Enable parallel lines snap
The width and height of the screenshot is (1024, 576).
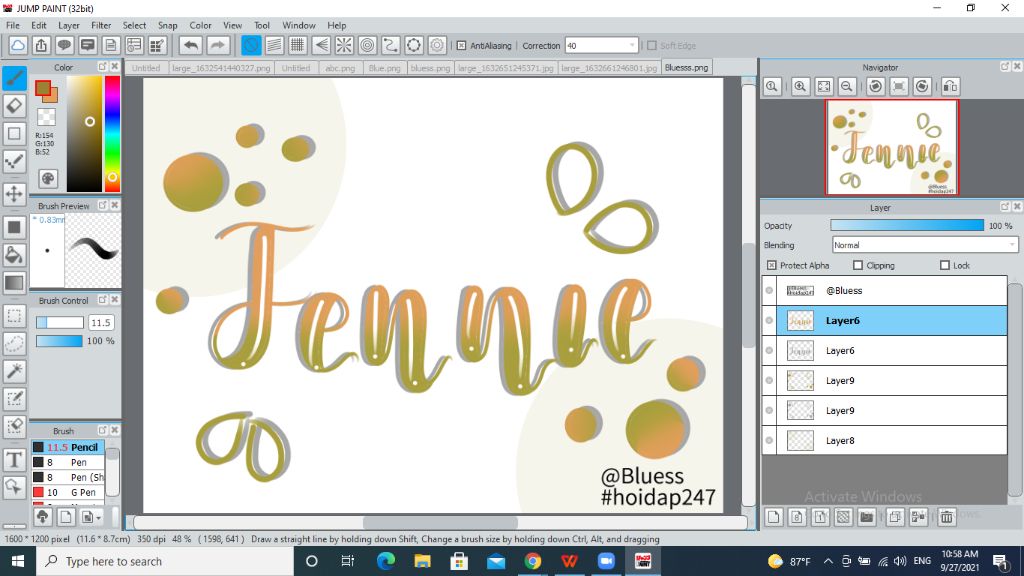click(274, 45)
